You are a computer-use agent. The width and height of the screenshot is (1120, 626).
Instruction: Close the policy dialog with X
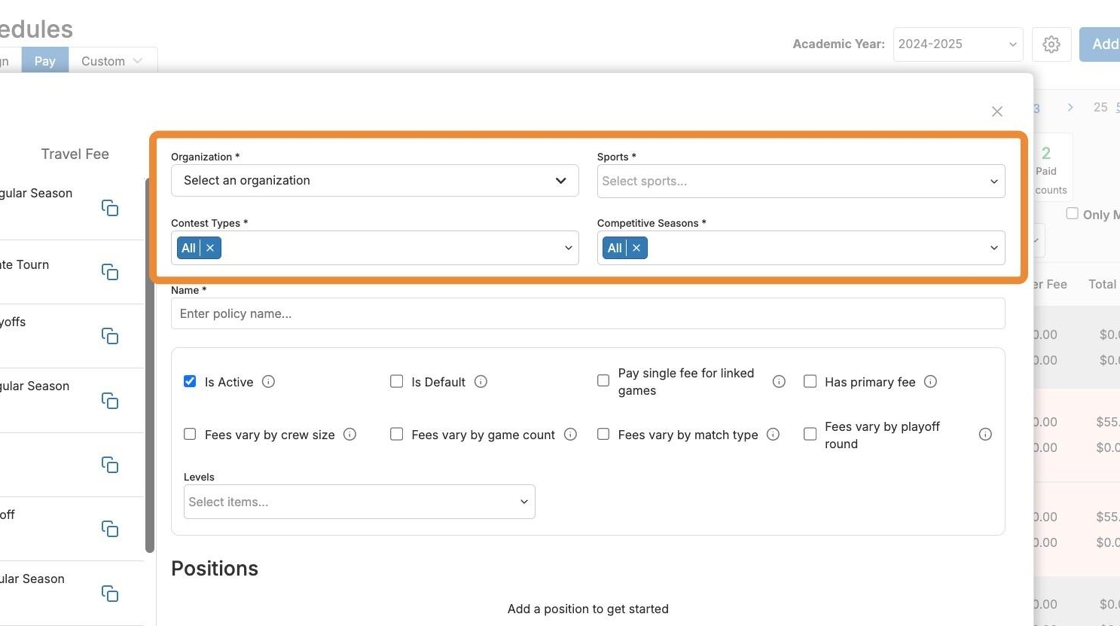point(997,112)
